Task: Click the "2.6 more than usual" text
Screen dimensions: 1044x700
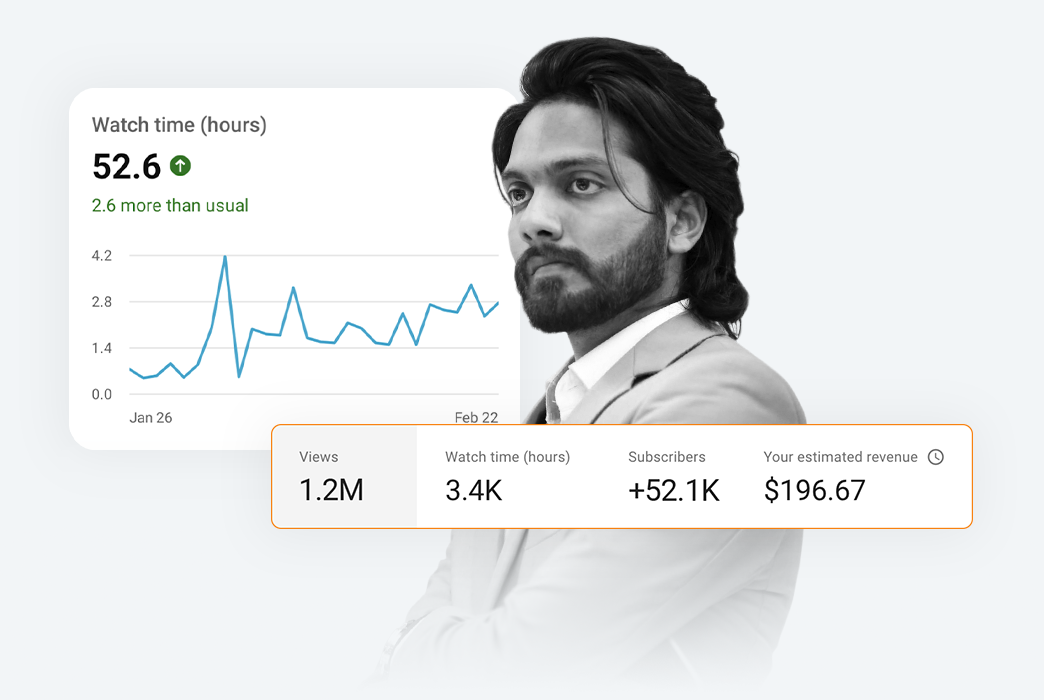Action: click(x=170, y=206)
